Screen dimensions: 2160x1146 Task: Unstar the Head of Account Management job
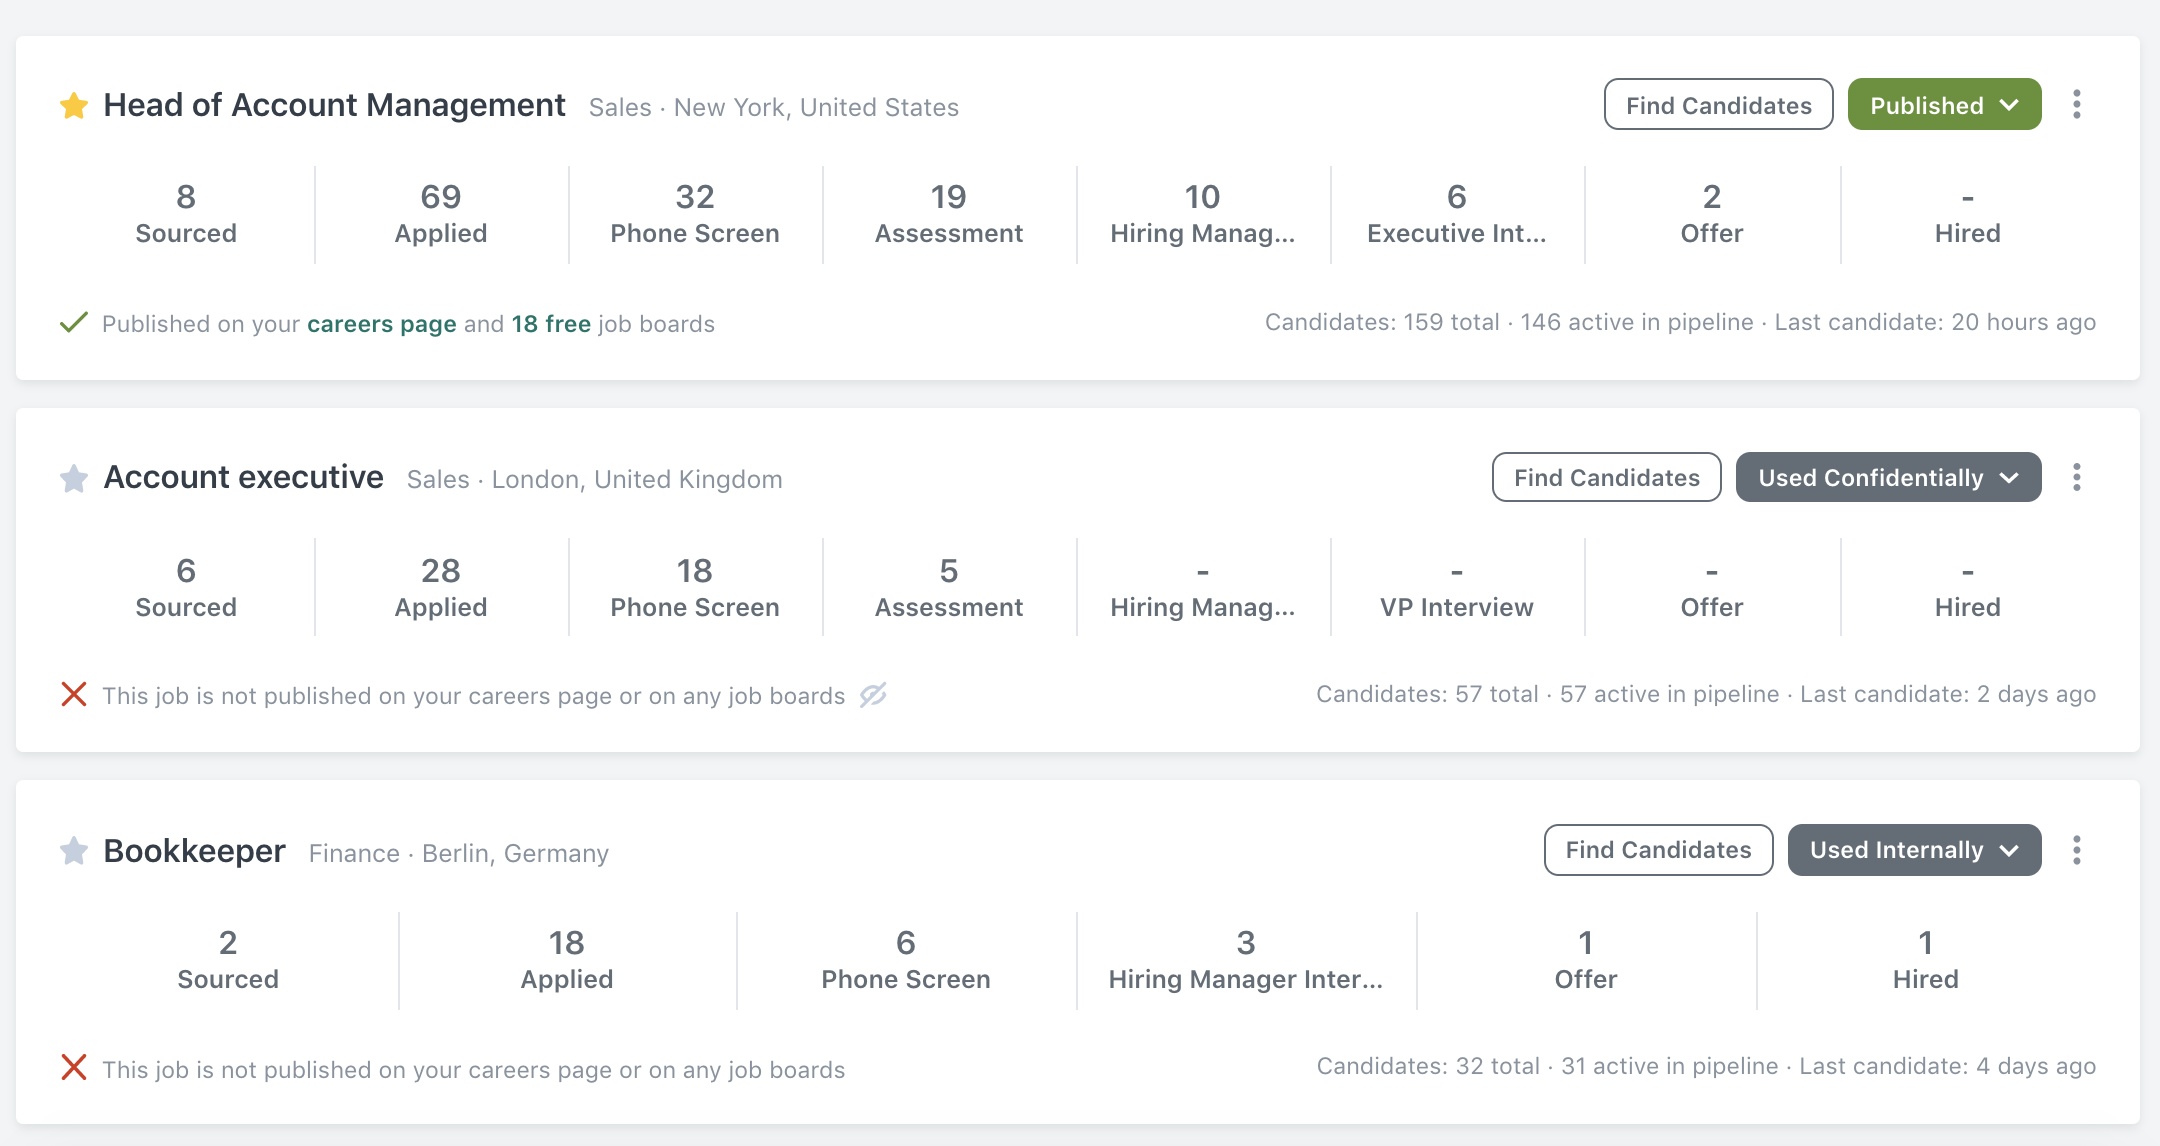tap(74, 105)
